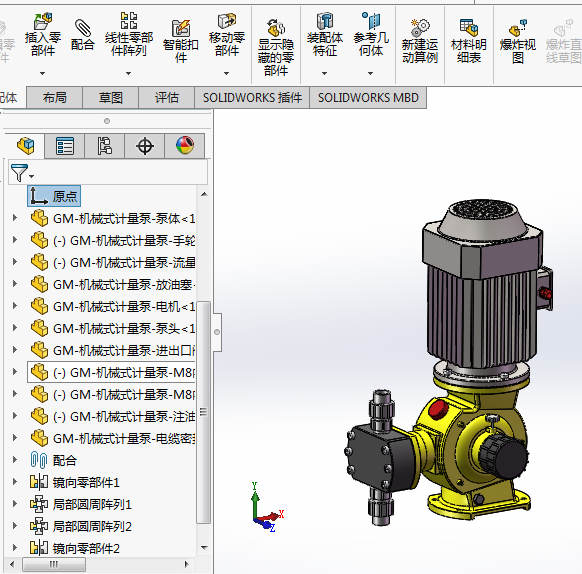Open filter funnel dropdown arrow

32,177
